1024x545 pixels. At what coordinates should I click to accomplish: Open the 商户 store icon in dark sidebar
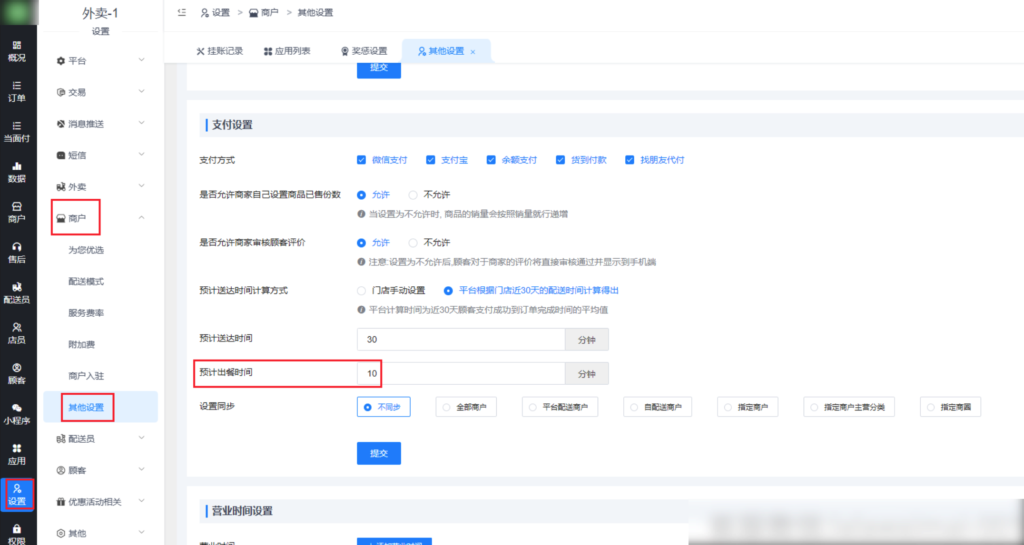(17, 213)
